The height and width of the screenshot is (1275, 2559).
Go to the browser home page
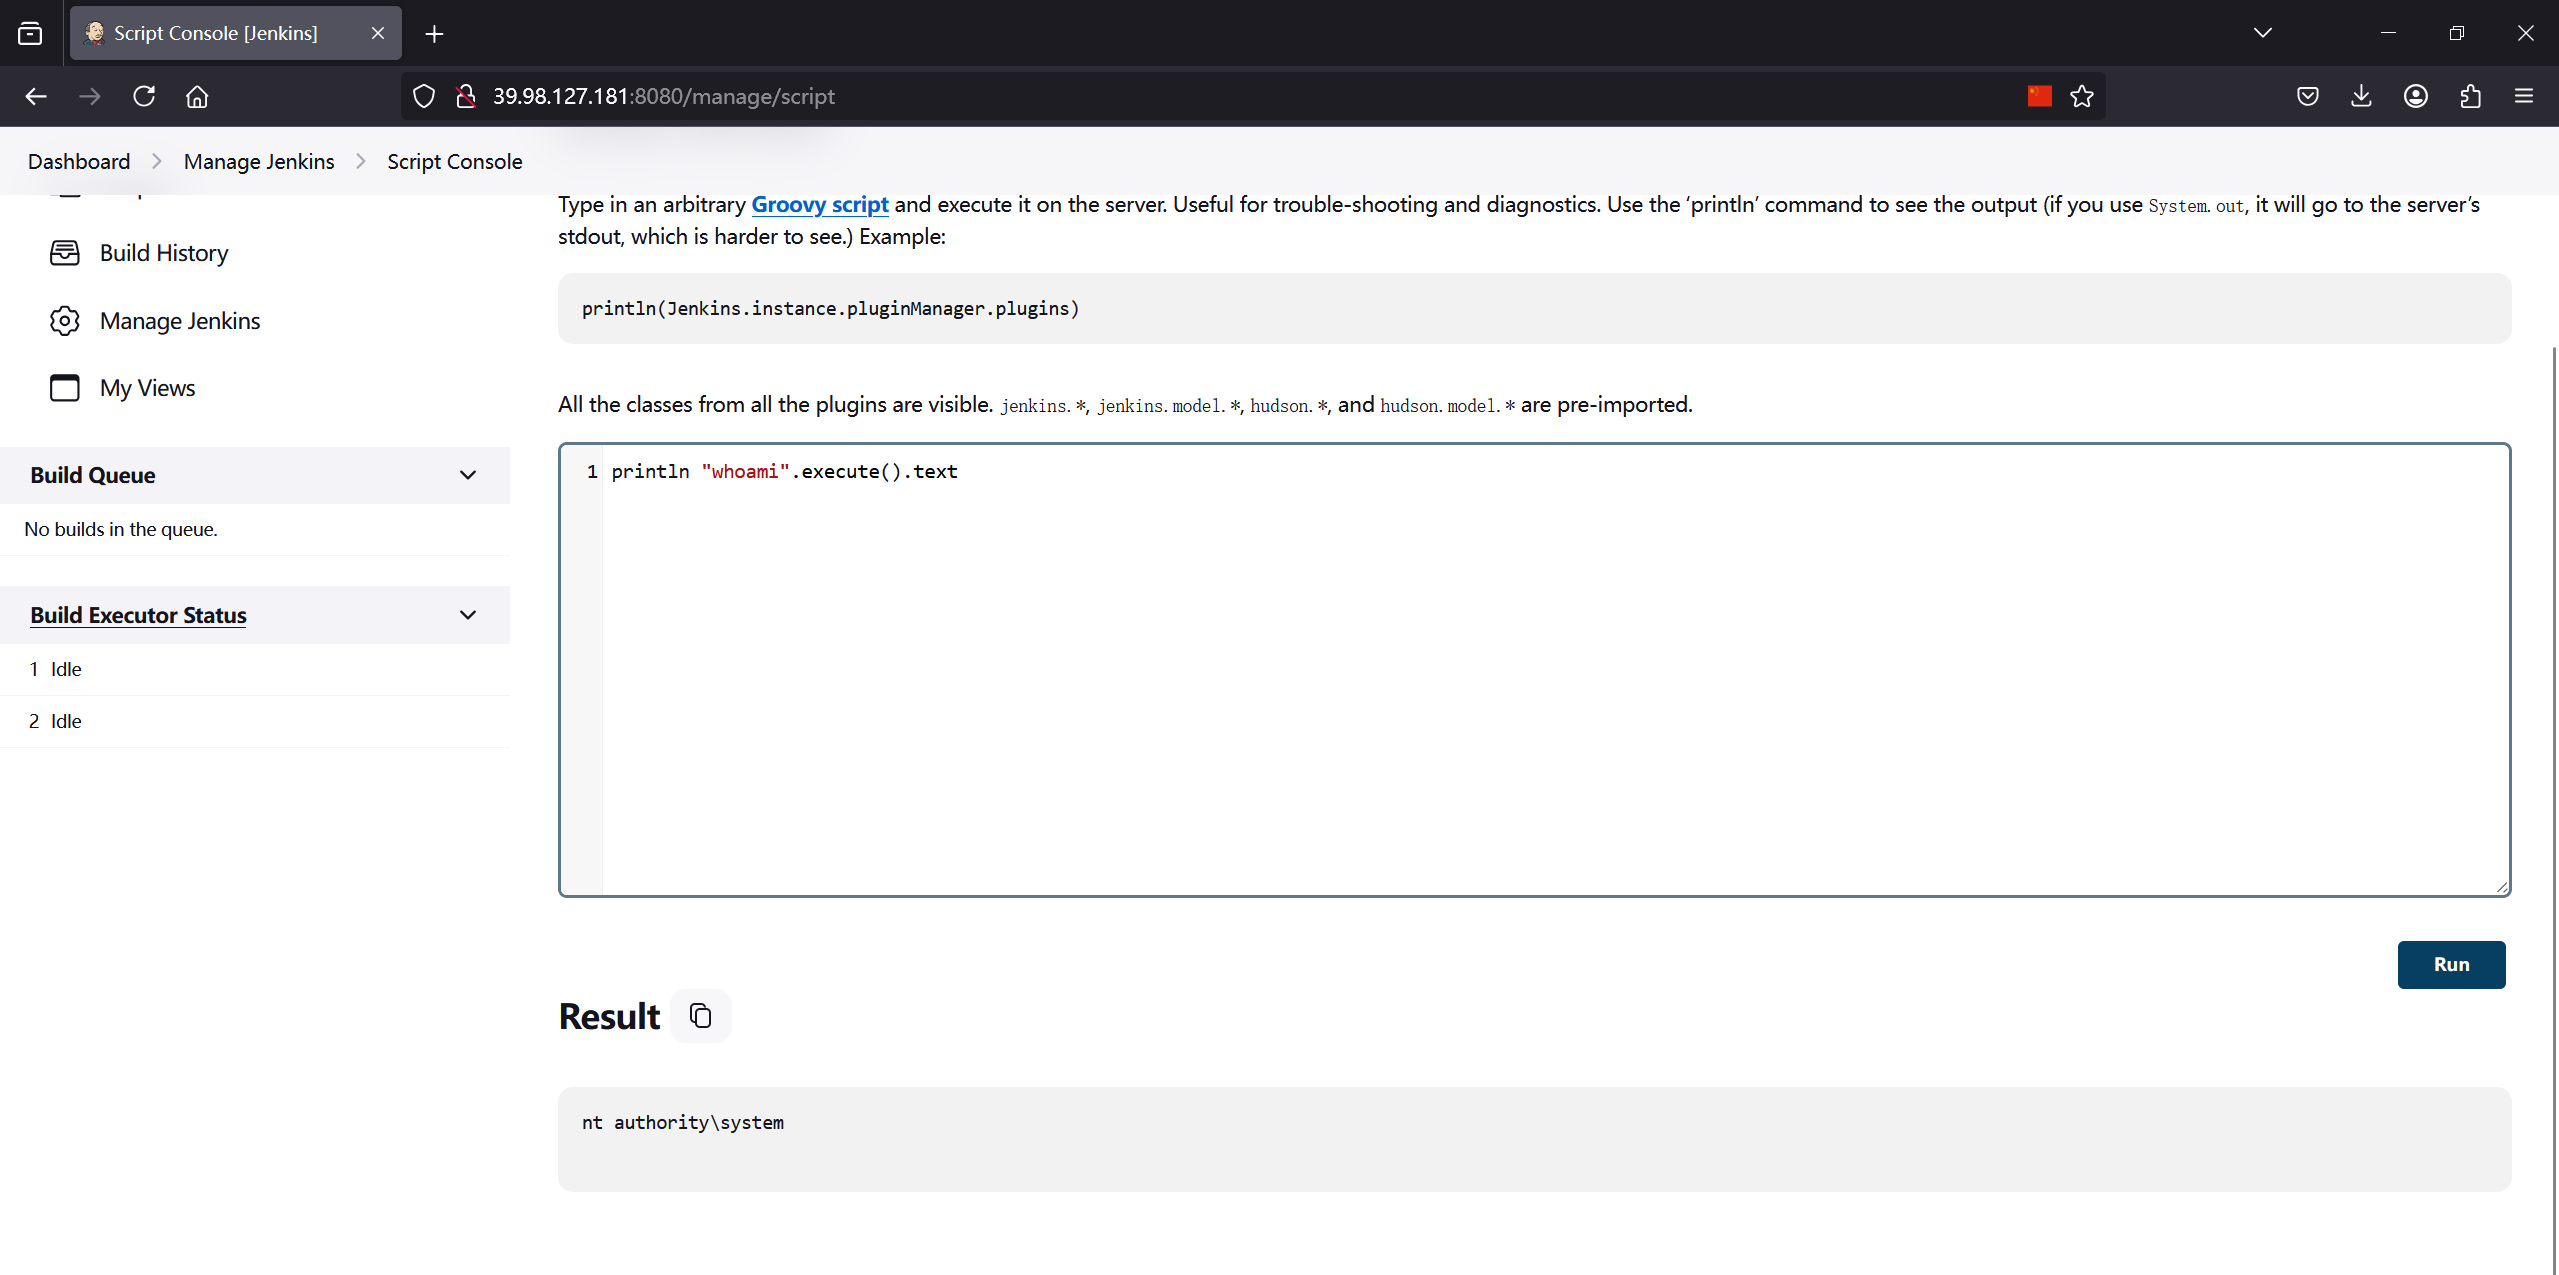click(x=197, y=96)
